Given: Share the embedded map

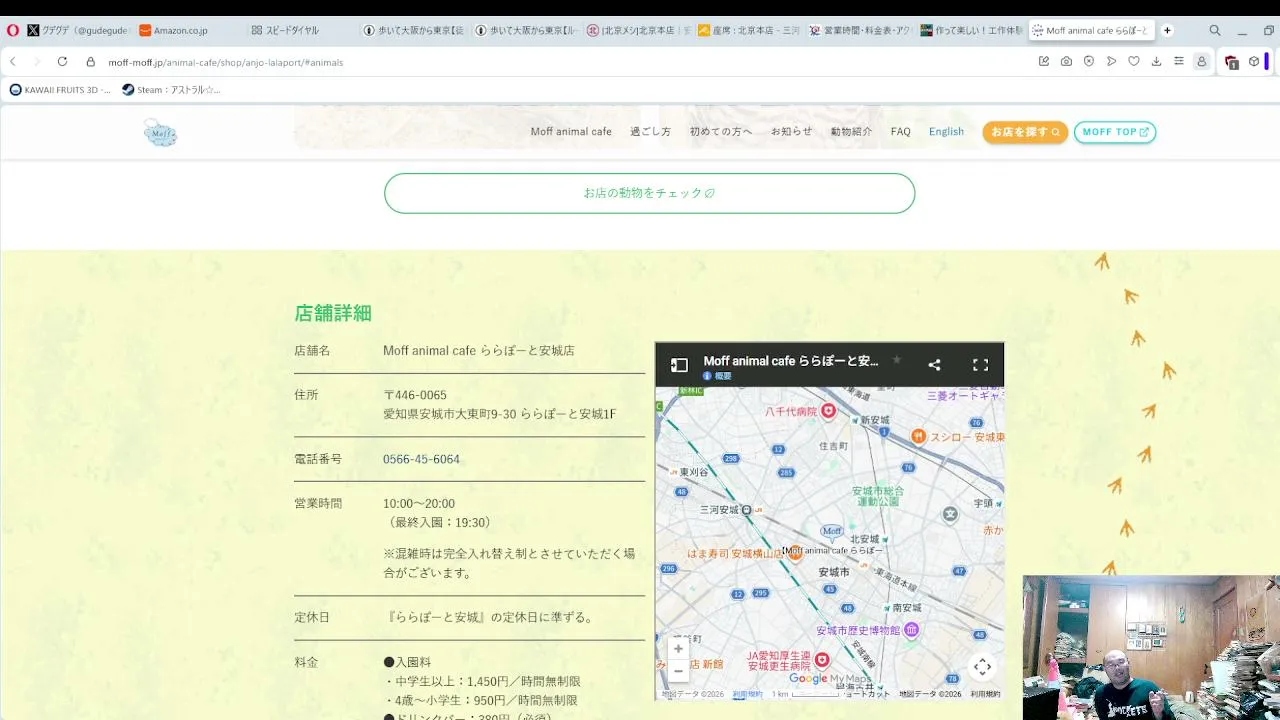Looking at the screenshot, I should pyautogui.click(x=934, y=365).
